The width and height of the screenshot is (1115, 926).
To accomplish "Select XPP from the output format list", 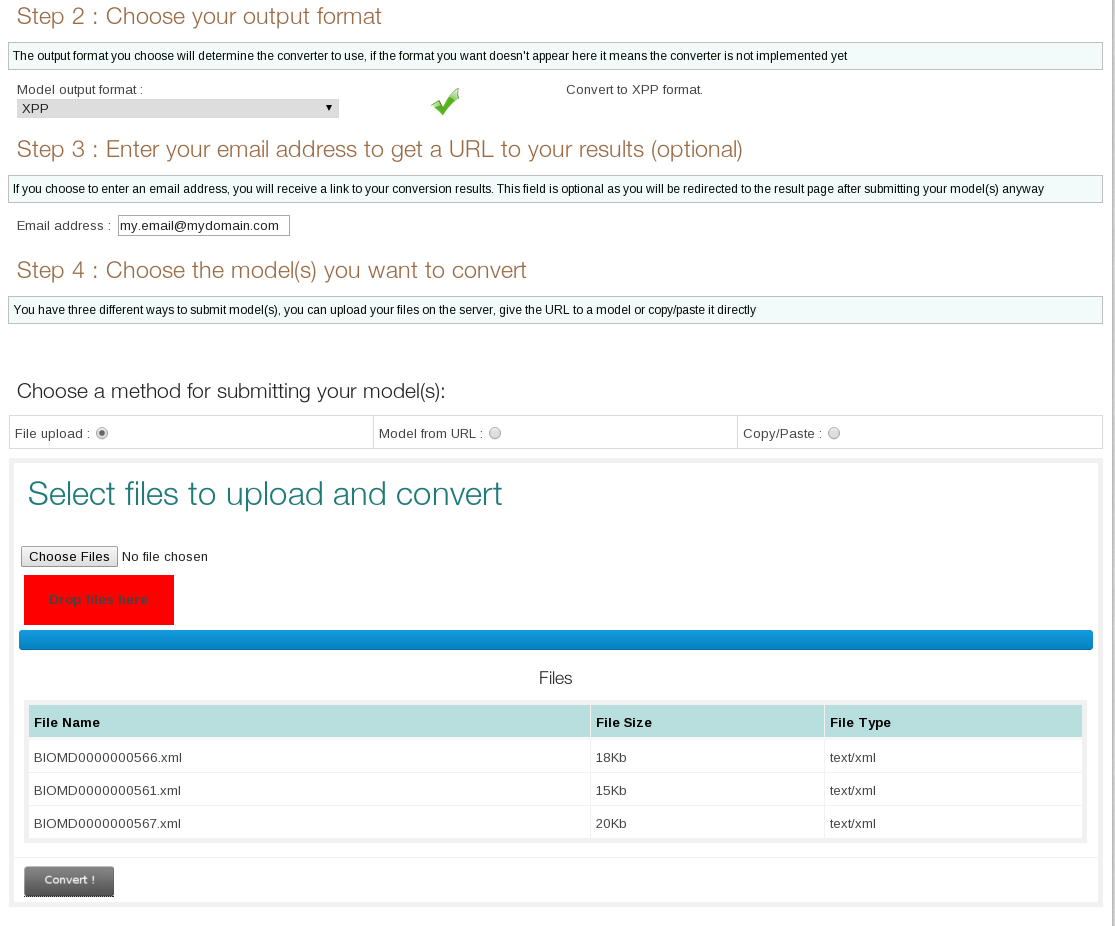I will (177, 108).
